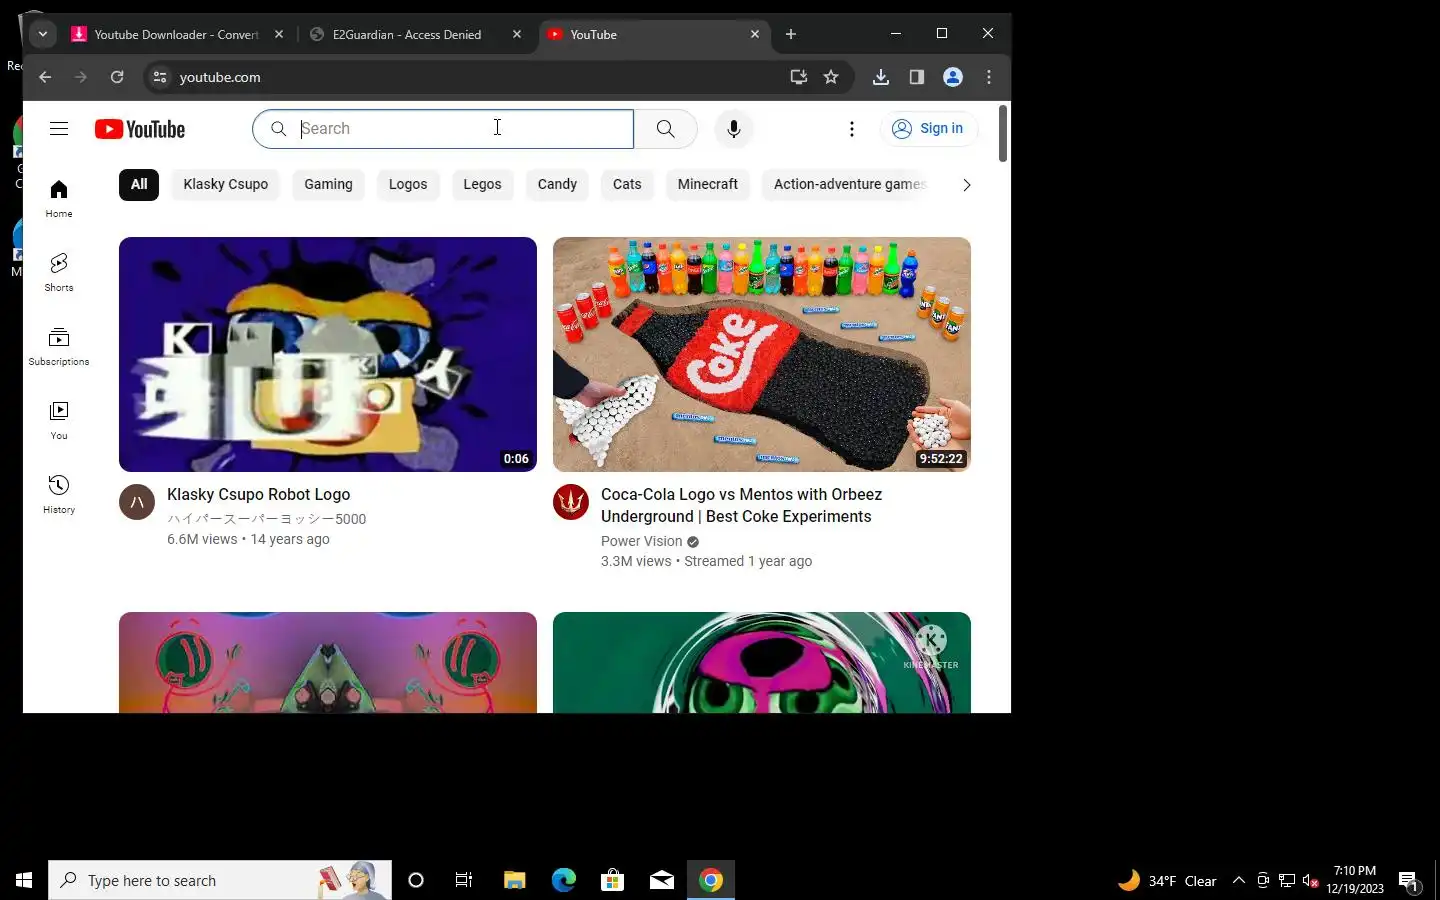Open Subscriptions in sidebar
This screenshot has height=900, width=1440.
click(59, 347)
